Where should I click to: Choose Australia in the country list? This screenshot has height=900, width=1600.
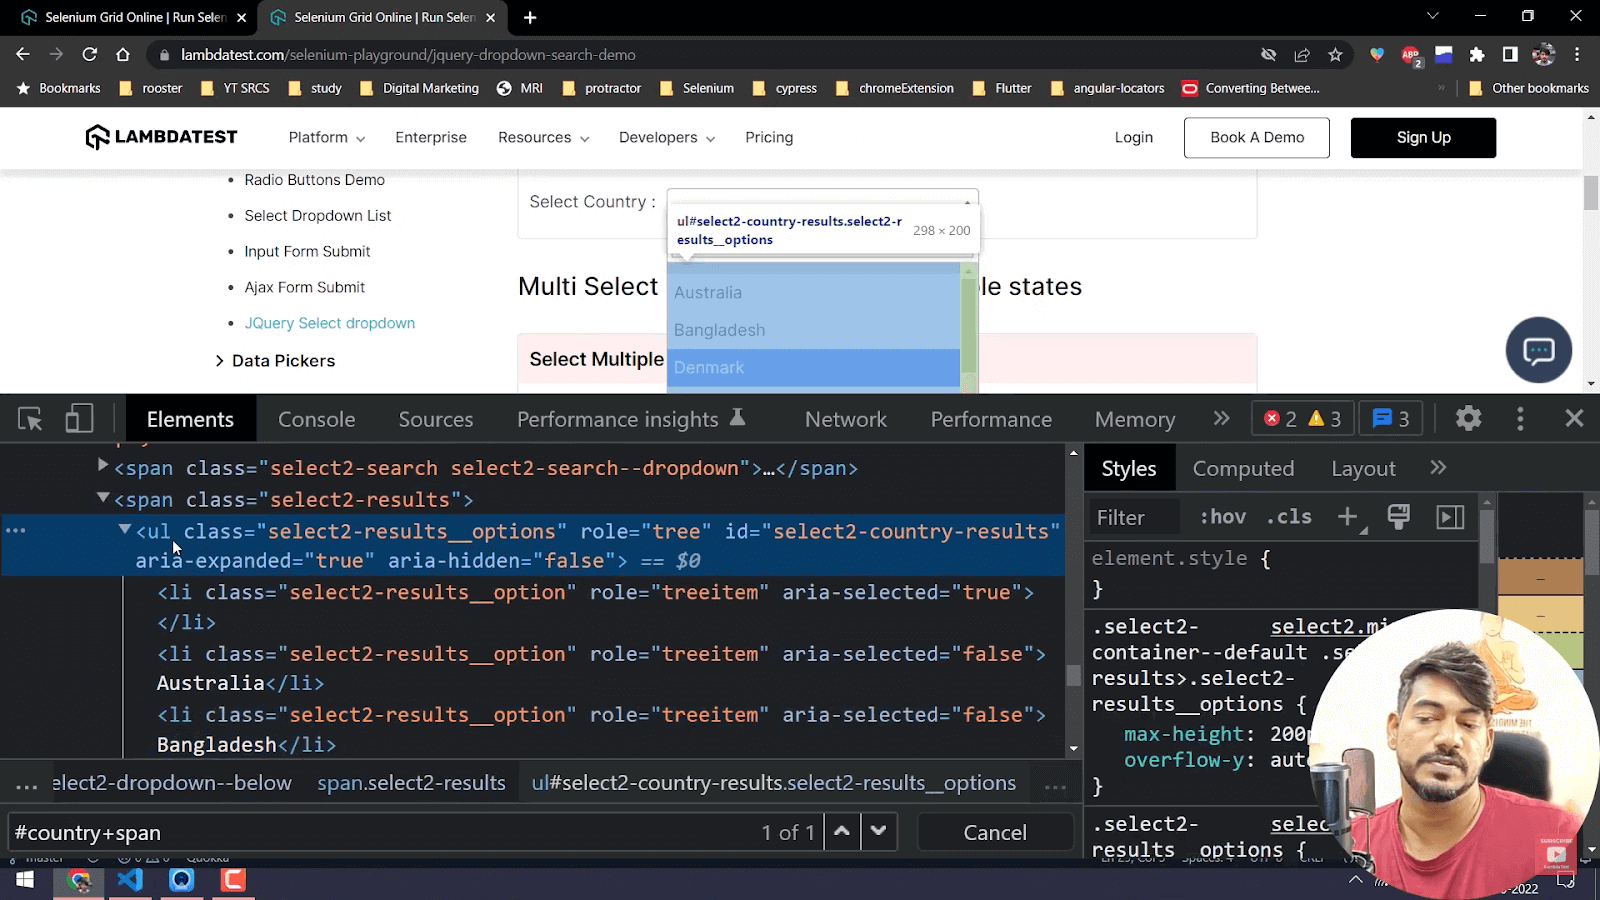[x=813, y=293]
